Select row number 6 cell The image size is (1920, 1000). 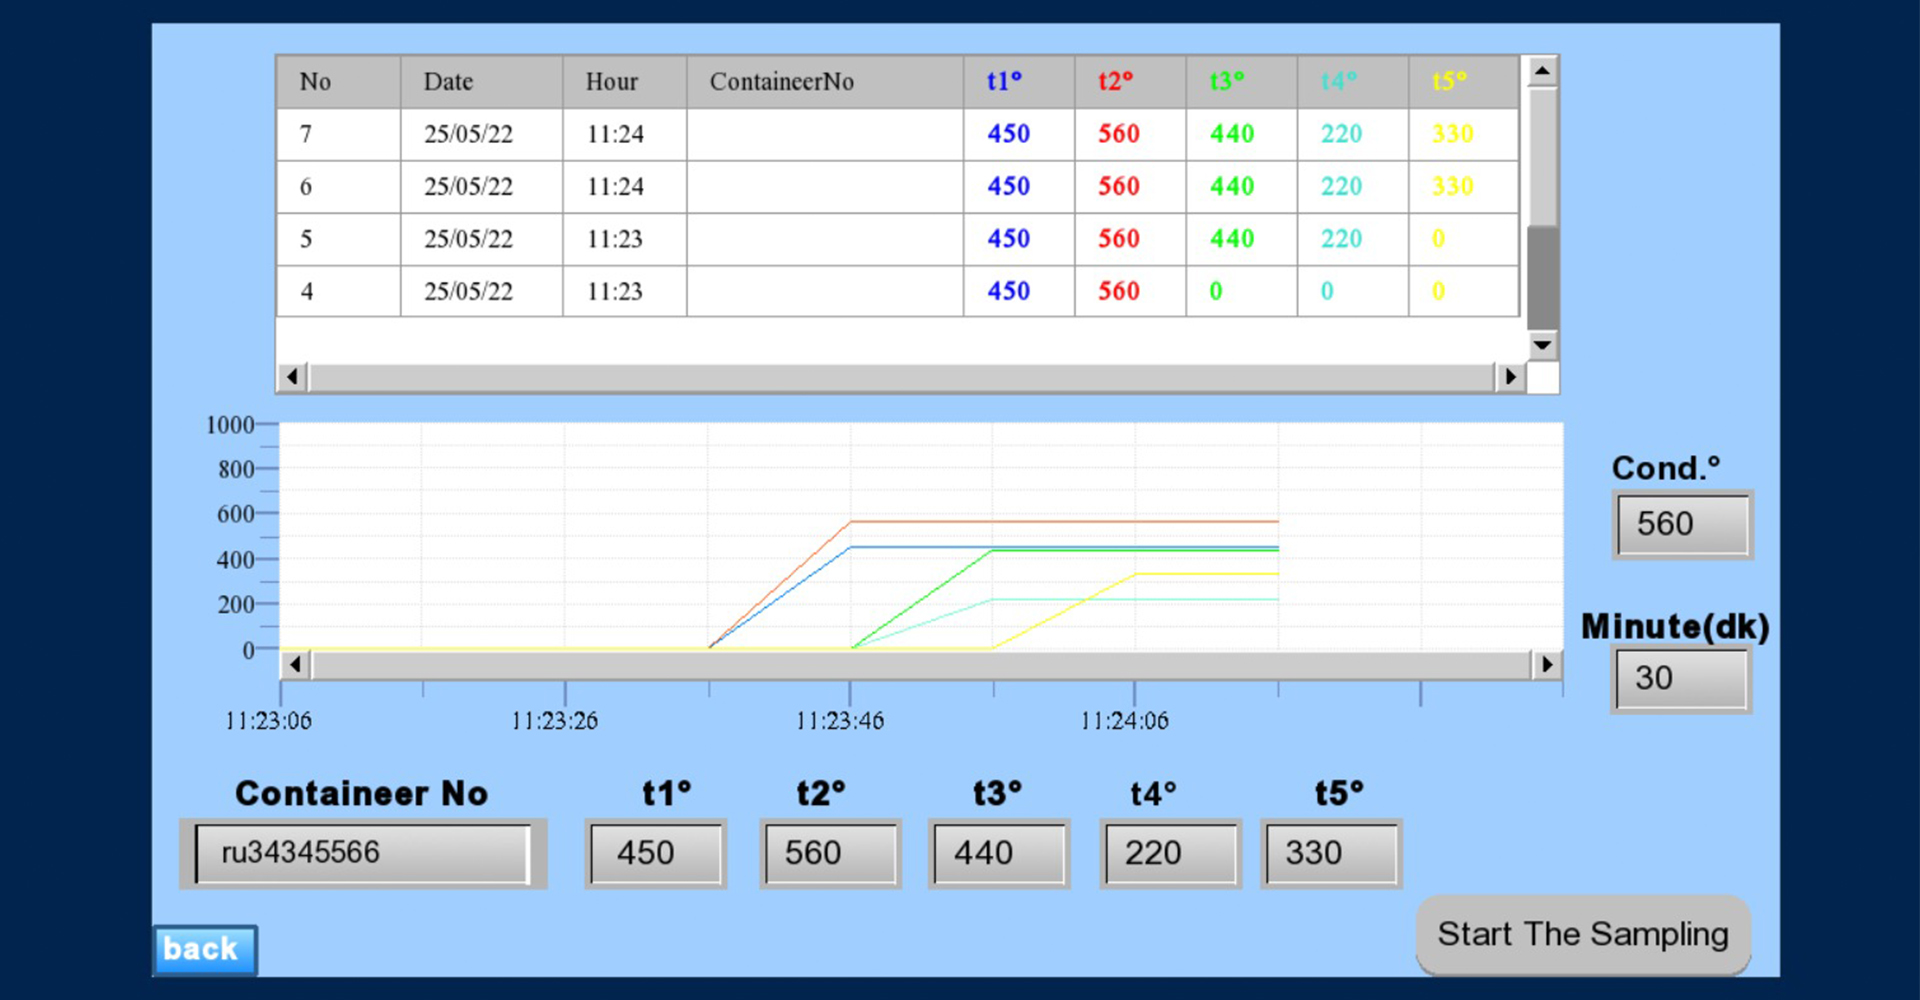pos(339,187)
